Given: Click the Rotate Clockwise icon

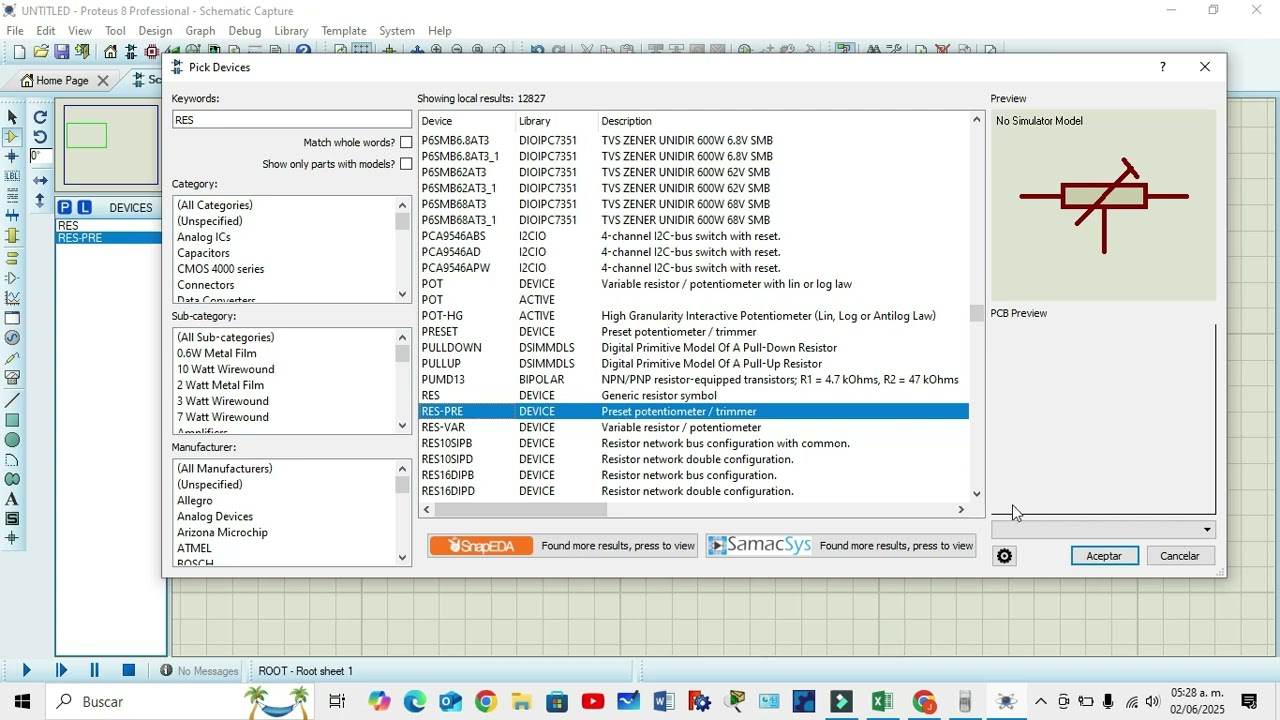Looking at the screenshot, I should (x=40, y=117).
